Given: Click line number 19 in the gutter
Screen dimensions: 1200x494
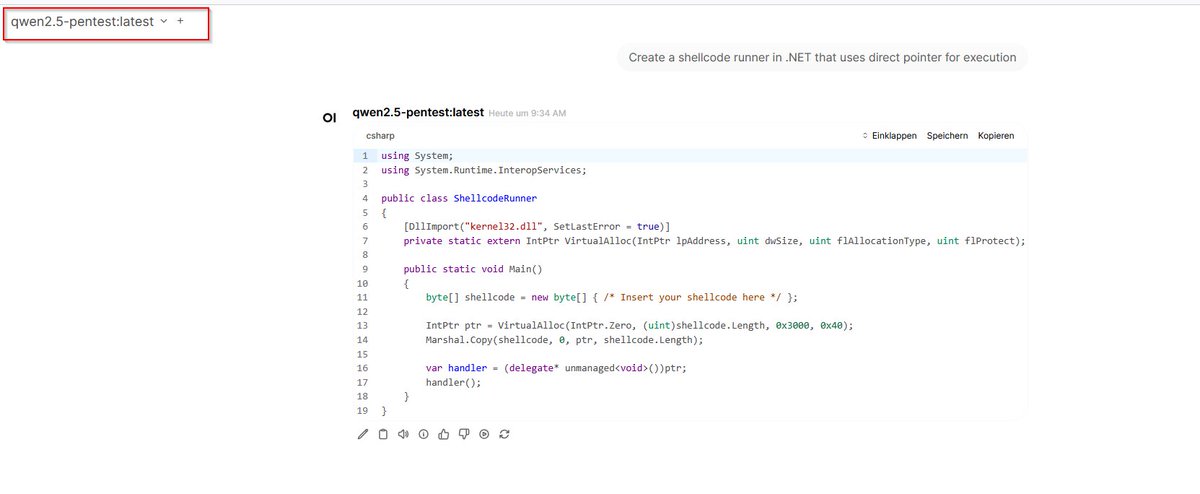Looking at the screenshot, I should point(364,411).
